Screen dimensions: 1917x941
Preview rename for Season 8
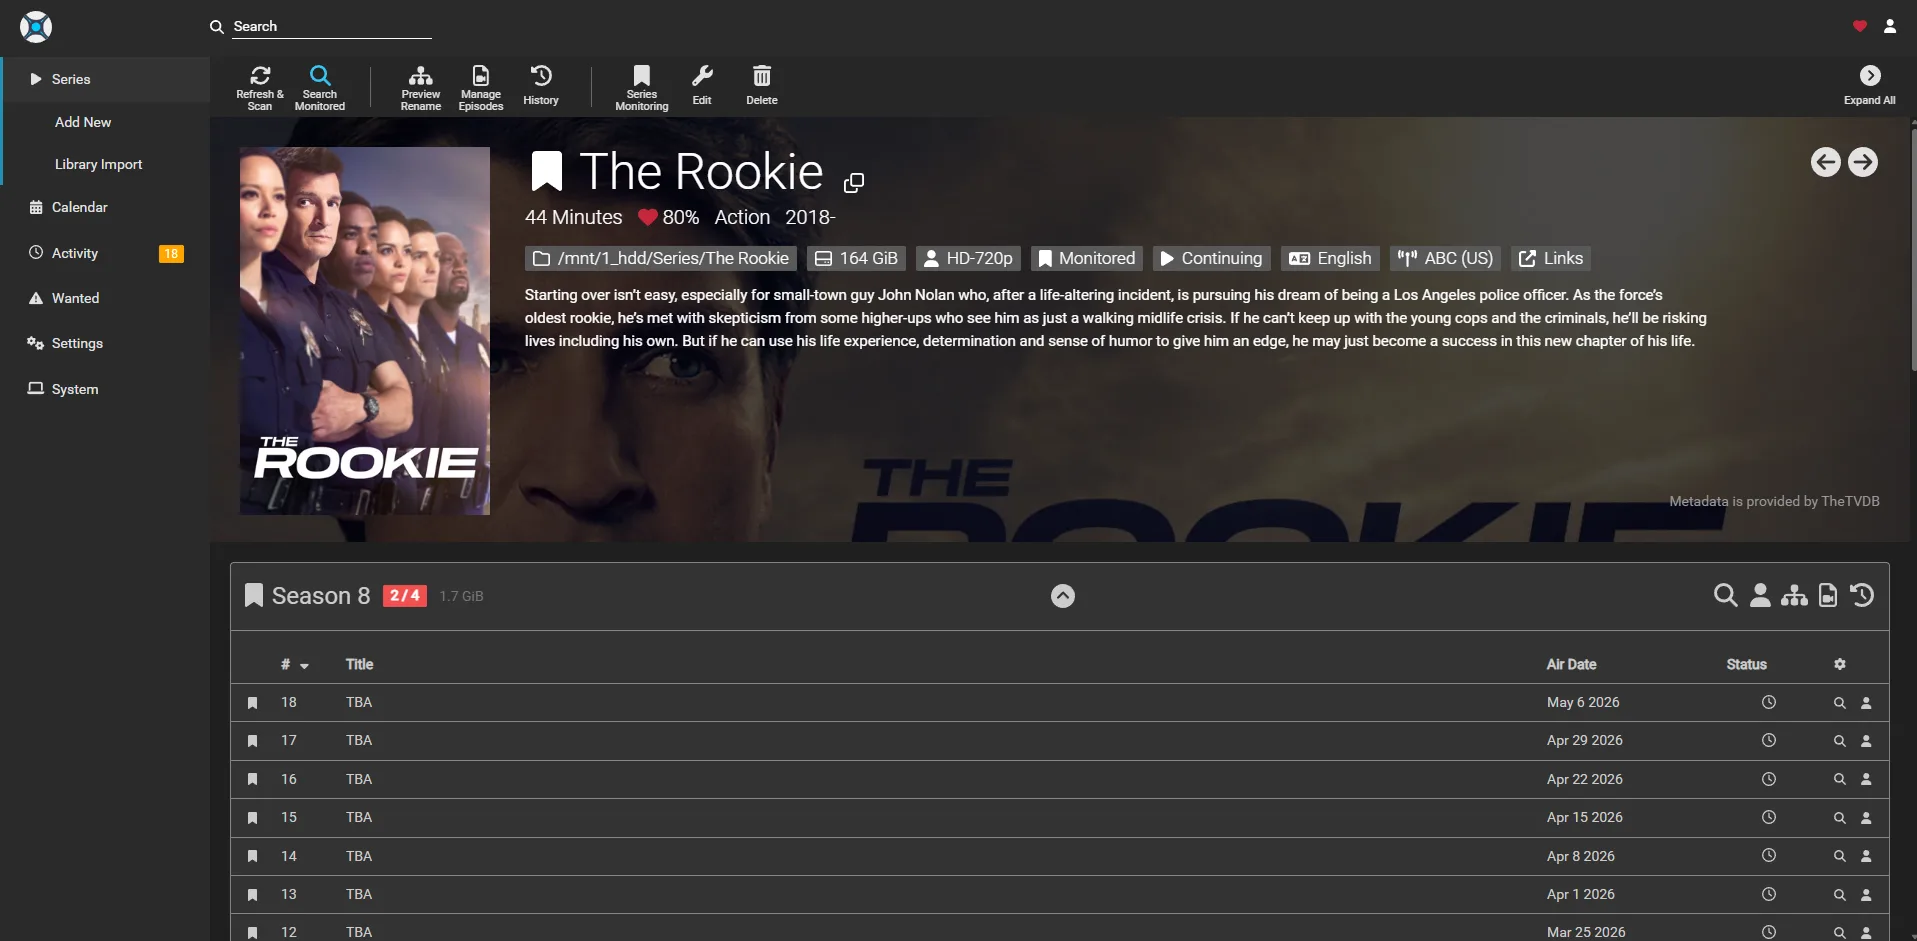[x=1794, y=596]
